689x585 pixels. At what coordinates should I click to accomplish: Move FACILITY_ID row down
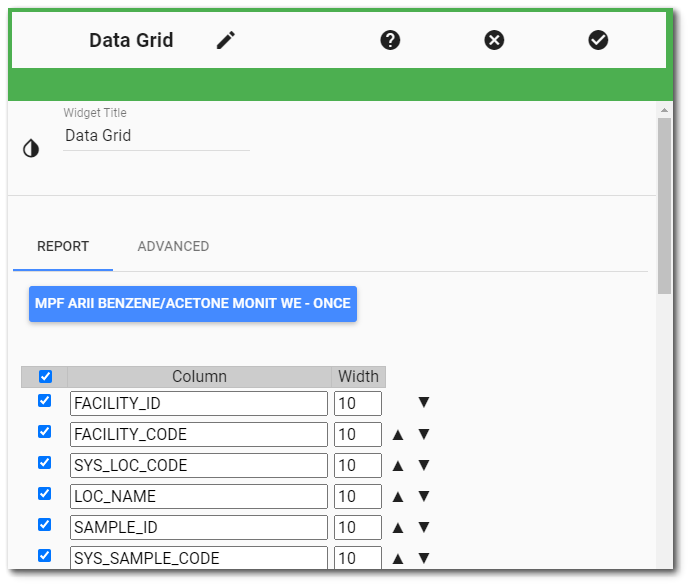[424, 402]
